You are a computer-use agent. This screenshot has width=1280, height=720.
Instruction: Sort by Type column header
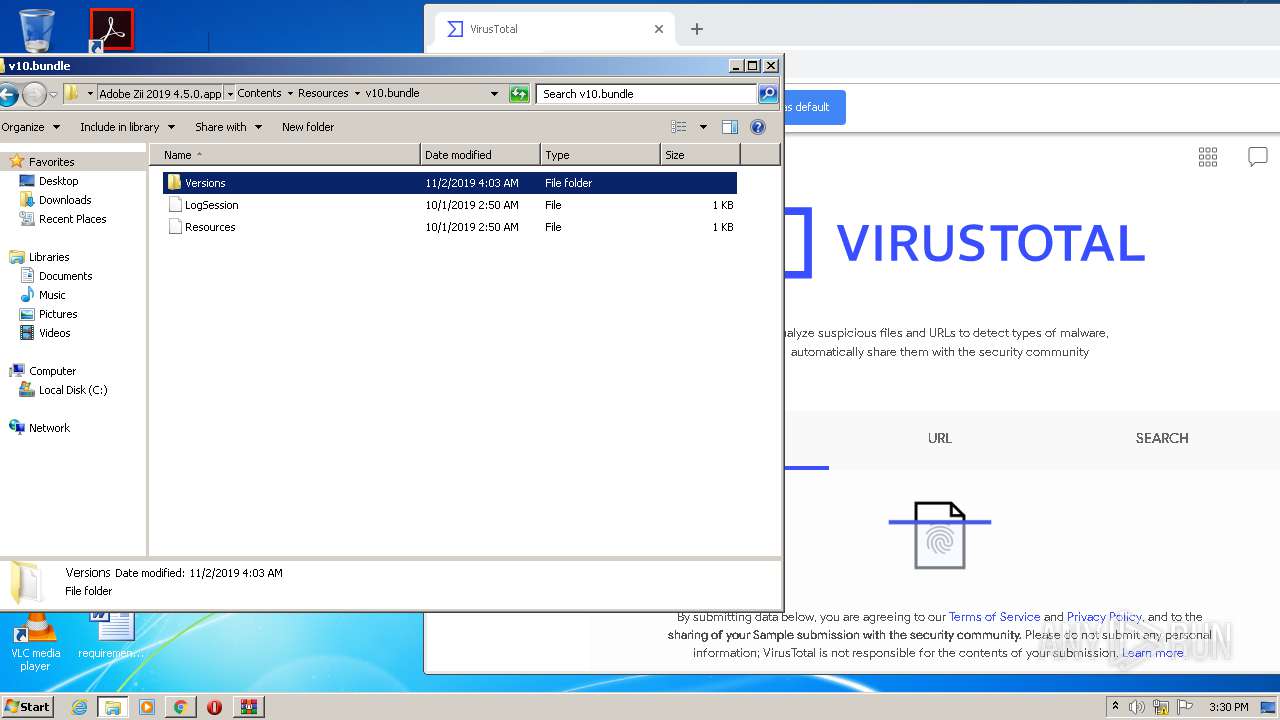601,155
